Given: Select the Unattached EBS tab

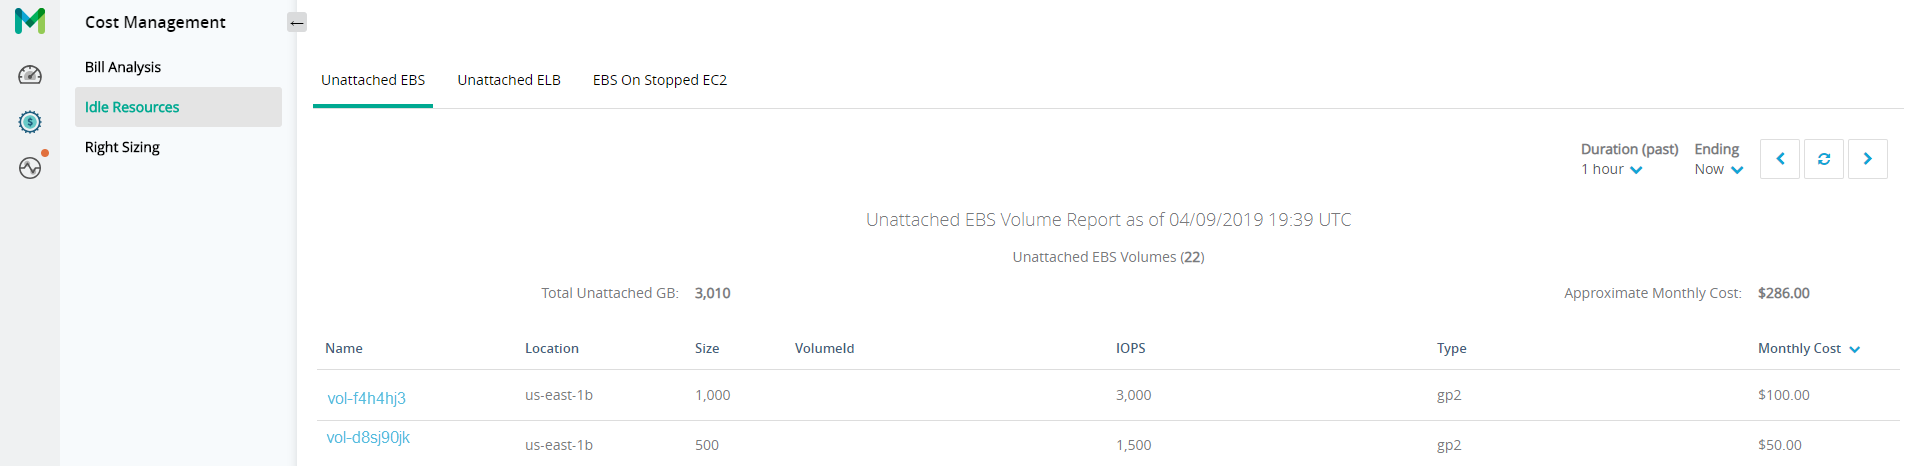Looking at the screenshot, I should [373, 80].
